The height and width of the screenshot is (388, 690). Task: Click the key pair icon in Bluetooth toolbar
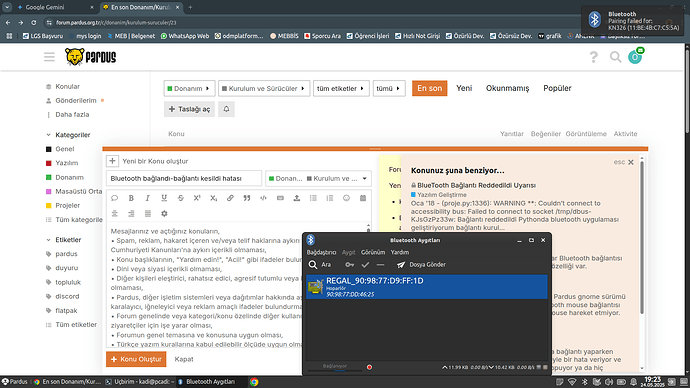pyautogui.click(x=349, y=265)
